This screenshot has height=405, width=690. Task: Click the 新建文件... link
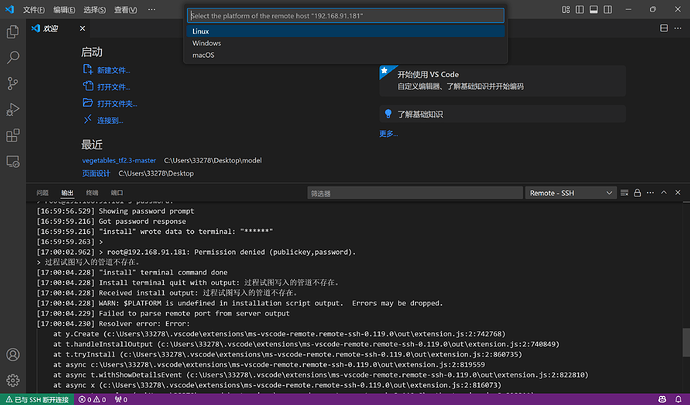(113, 70)
